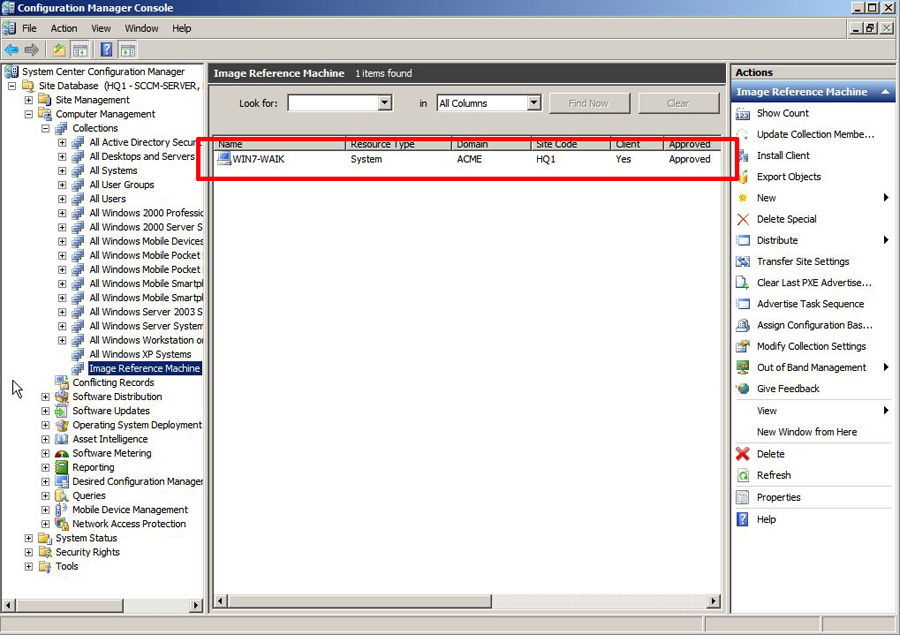The width and height of the screenshot is (900, 635).
Task: Select Update Collection Membership action
Action: [815, 134]
